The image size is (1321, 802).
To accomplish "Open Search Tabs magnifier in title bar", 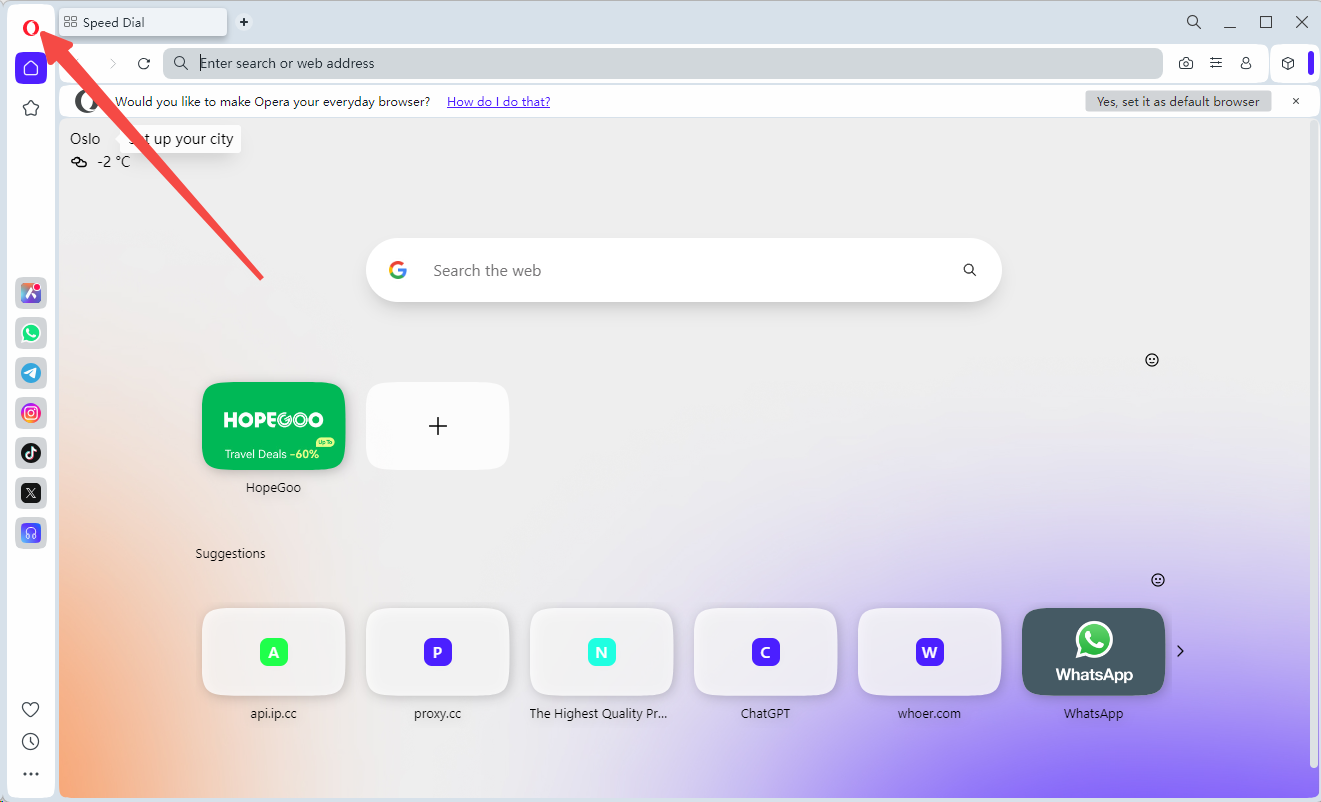I will coord(1194,22).
